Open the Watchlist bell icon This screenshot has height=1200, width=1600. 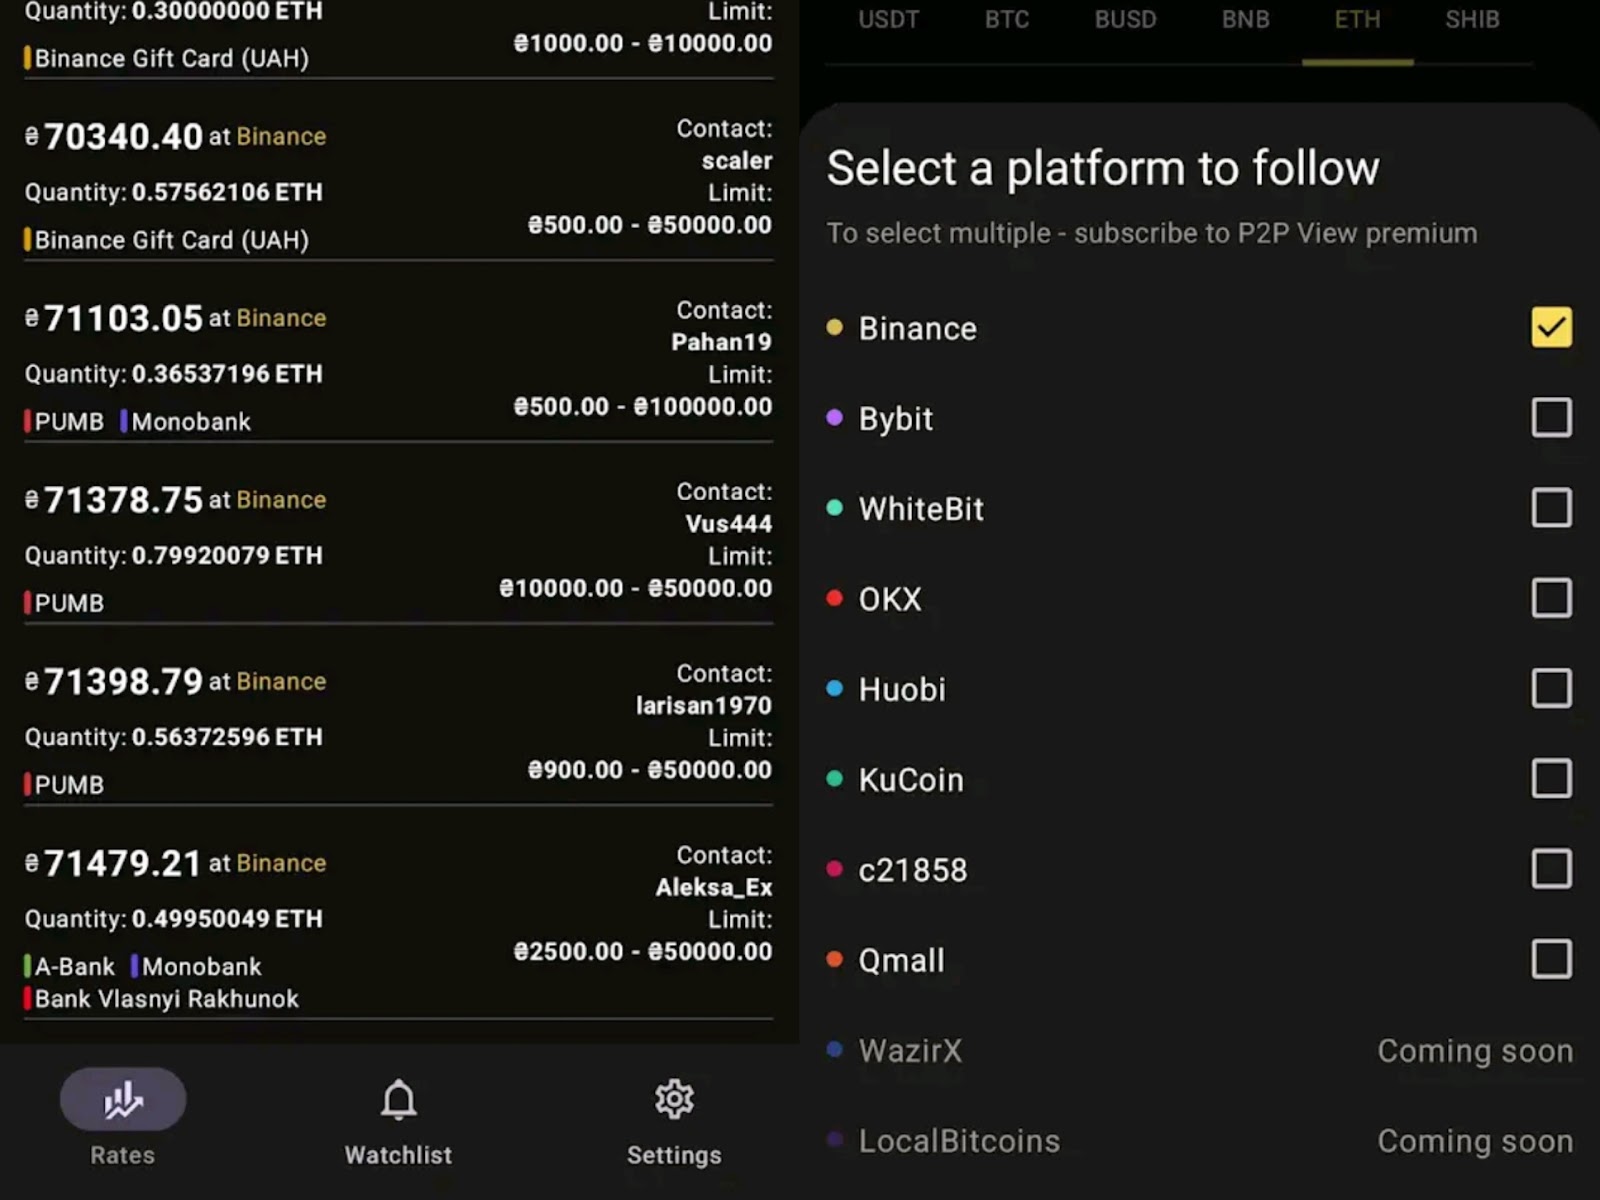coord(398,1100)
